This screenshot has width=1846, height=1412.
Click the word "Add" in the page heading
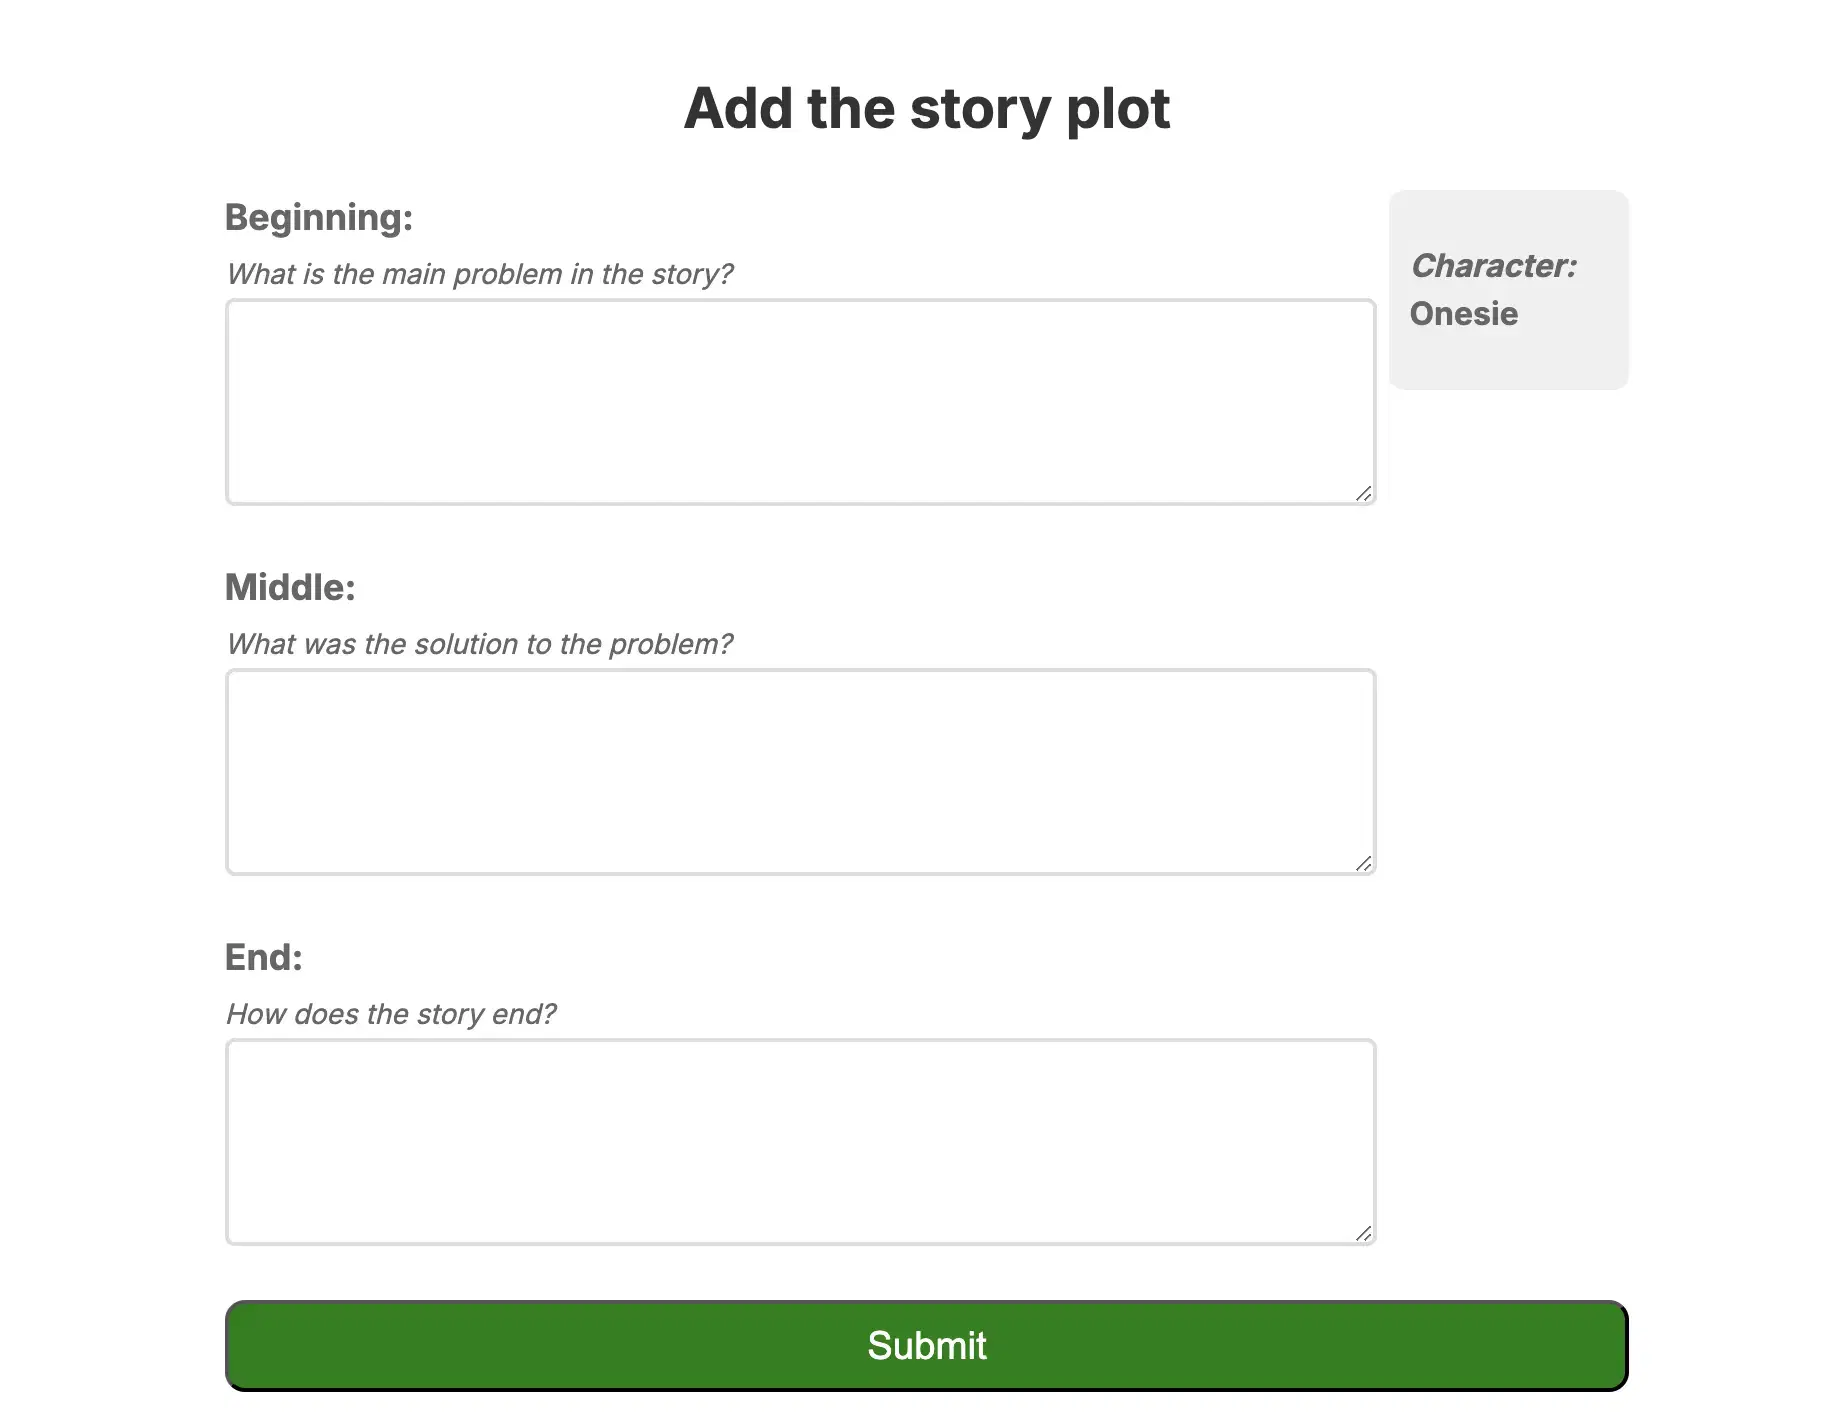point(738,108)
